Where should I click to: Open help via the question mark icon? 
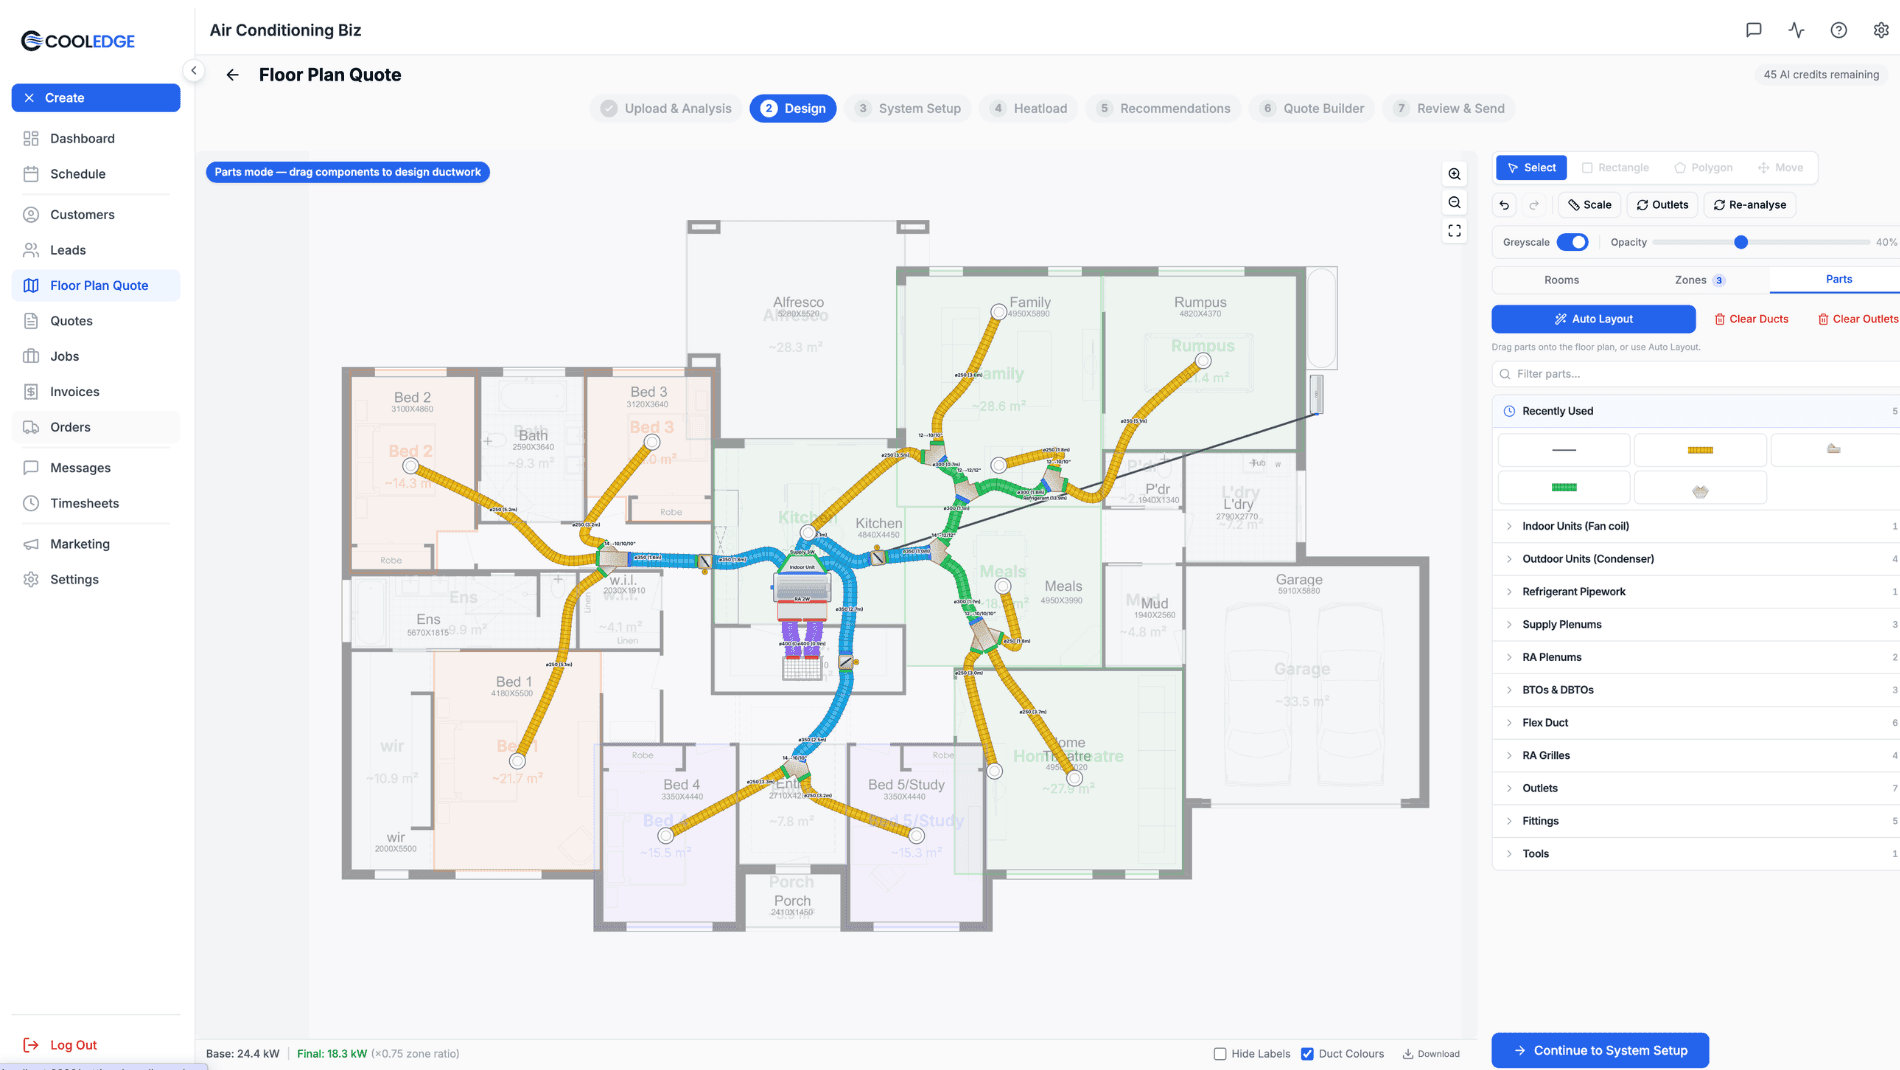1838,30
